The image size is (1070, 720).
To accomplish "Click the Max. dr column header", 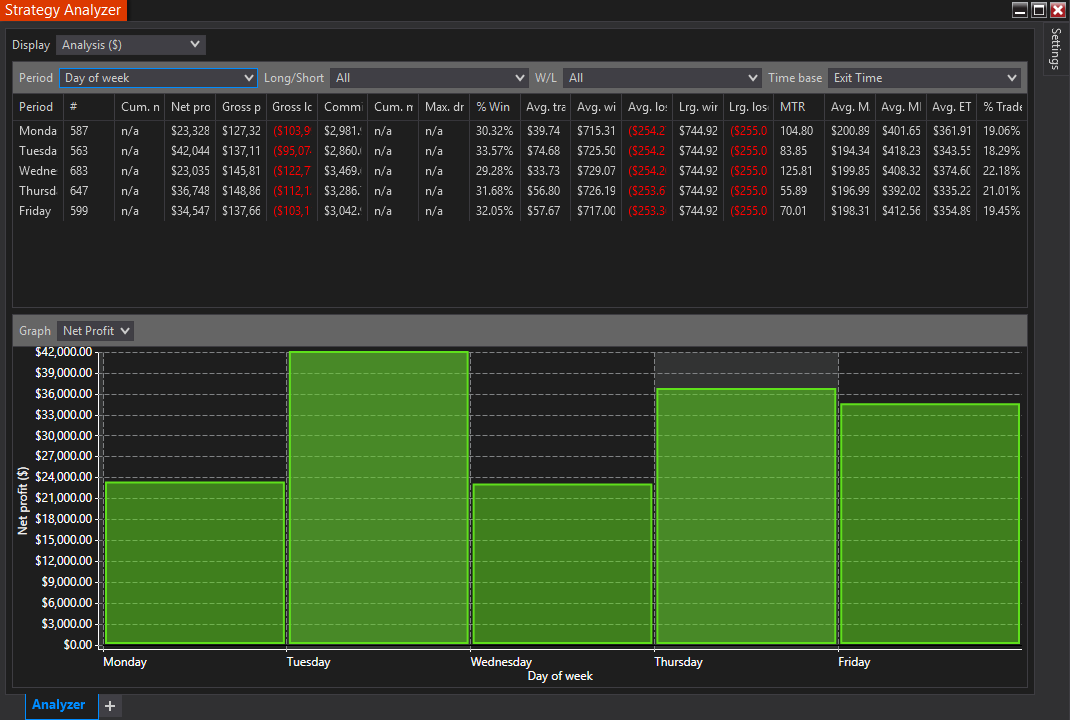I will [x=444, y=107].
